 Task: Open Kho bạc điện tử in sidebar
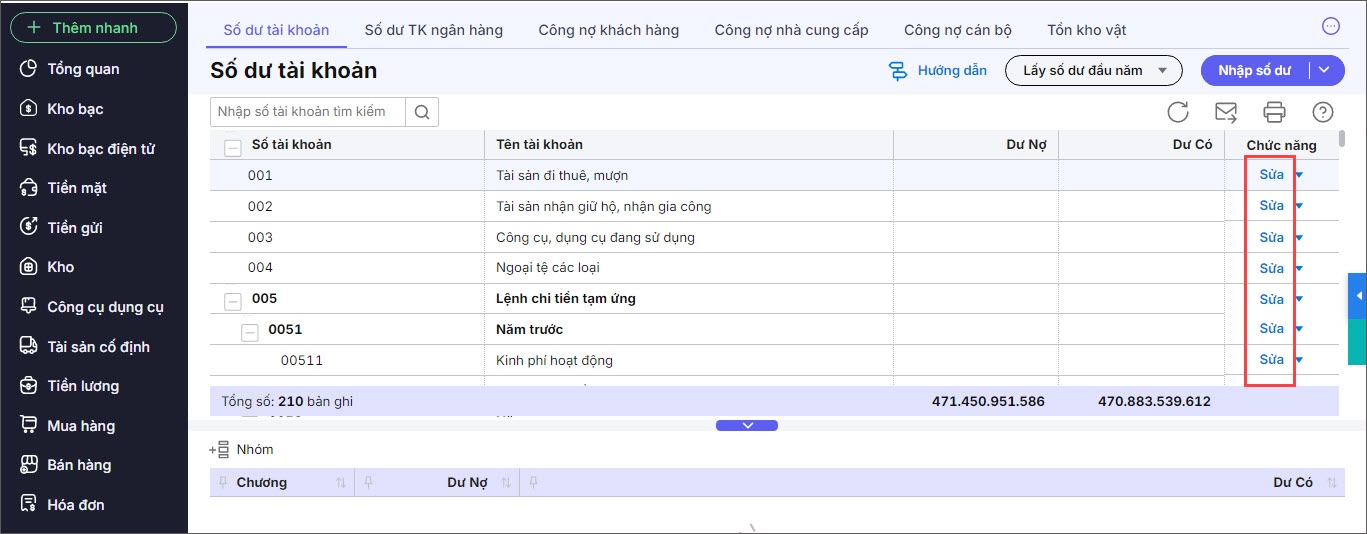coord(100,149)
